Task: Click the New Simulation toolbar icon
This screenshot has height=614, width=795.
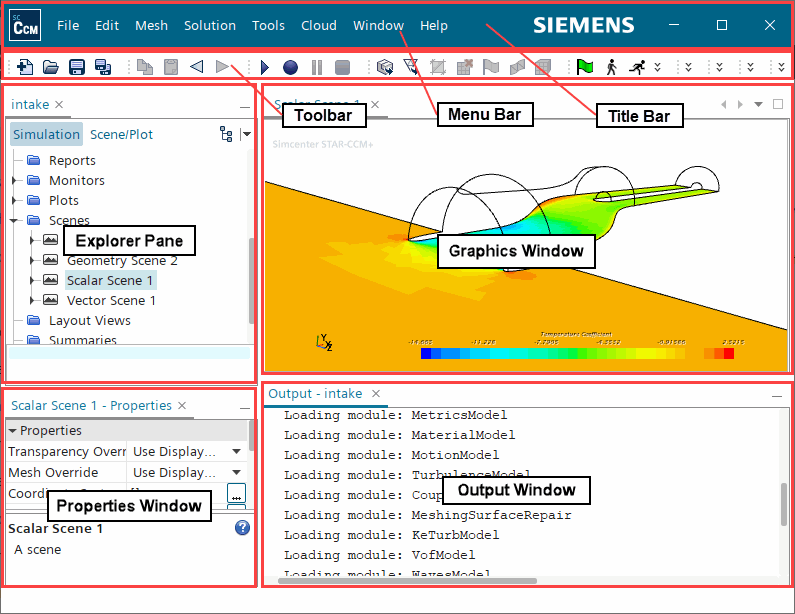Action: [x=25, y=67]
